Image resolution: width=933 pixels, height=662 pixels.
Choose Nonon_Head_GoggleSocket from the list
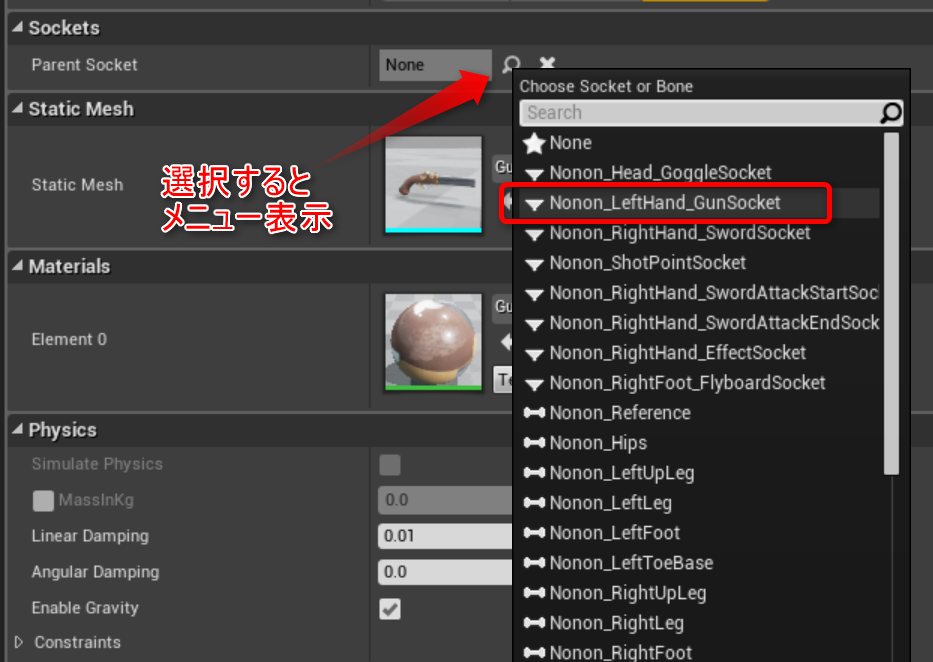(x=700, y=172)
